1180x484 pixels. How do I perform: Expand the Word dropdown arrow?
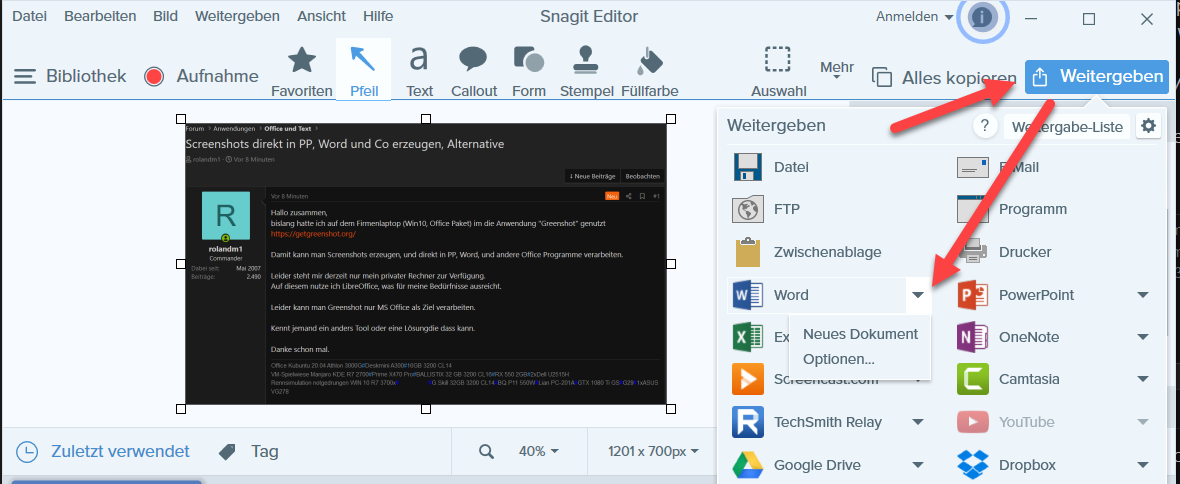pyautogui.click(x=918, y=295)
